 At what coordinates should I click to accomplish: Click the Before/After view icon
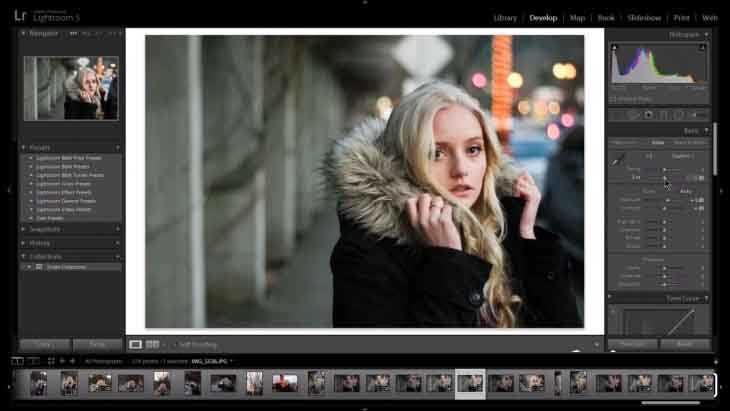pyautogui.click(x=153, y=344)
